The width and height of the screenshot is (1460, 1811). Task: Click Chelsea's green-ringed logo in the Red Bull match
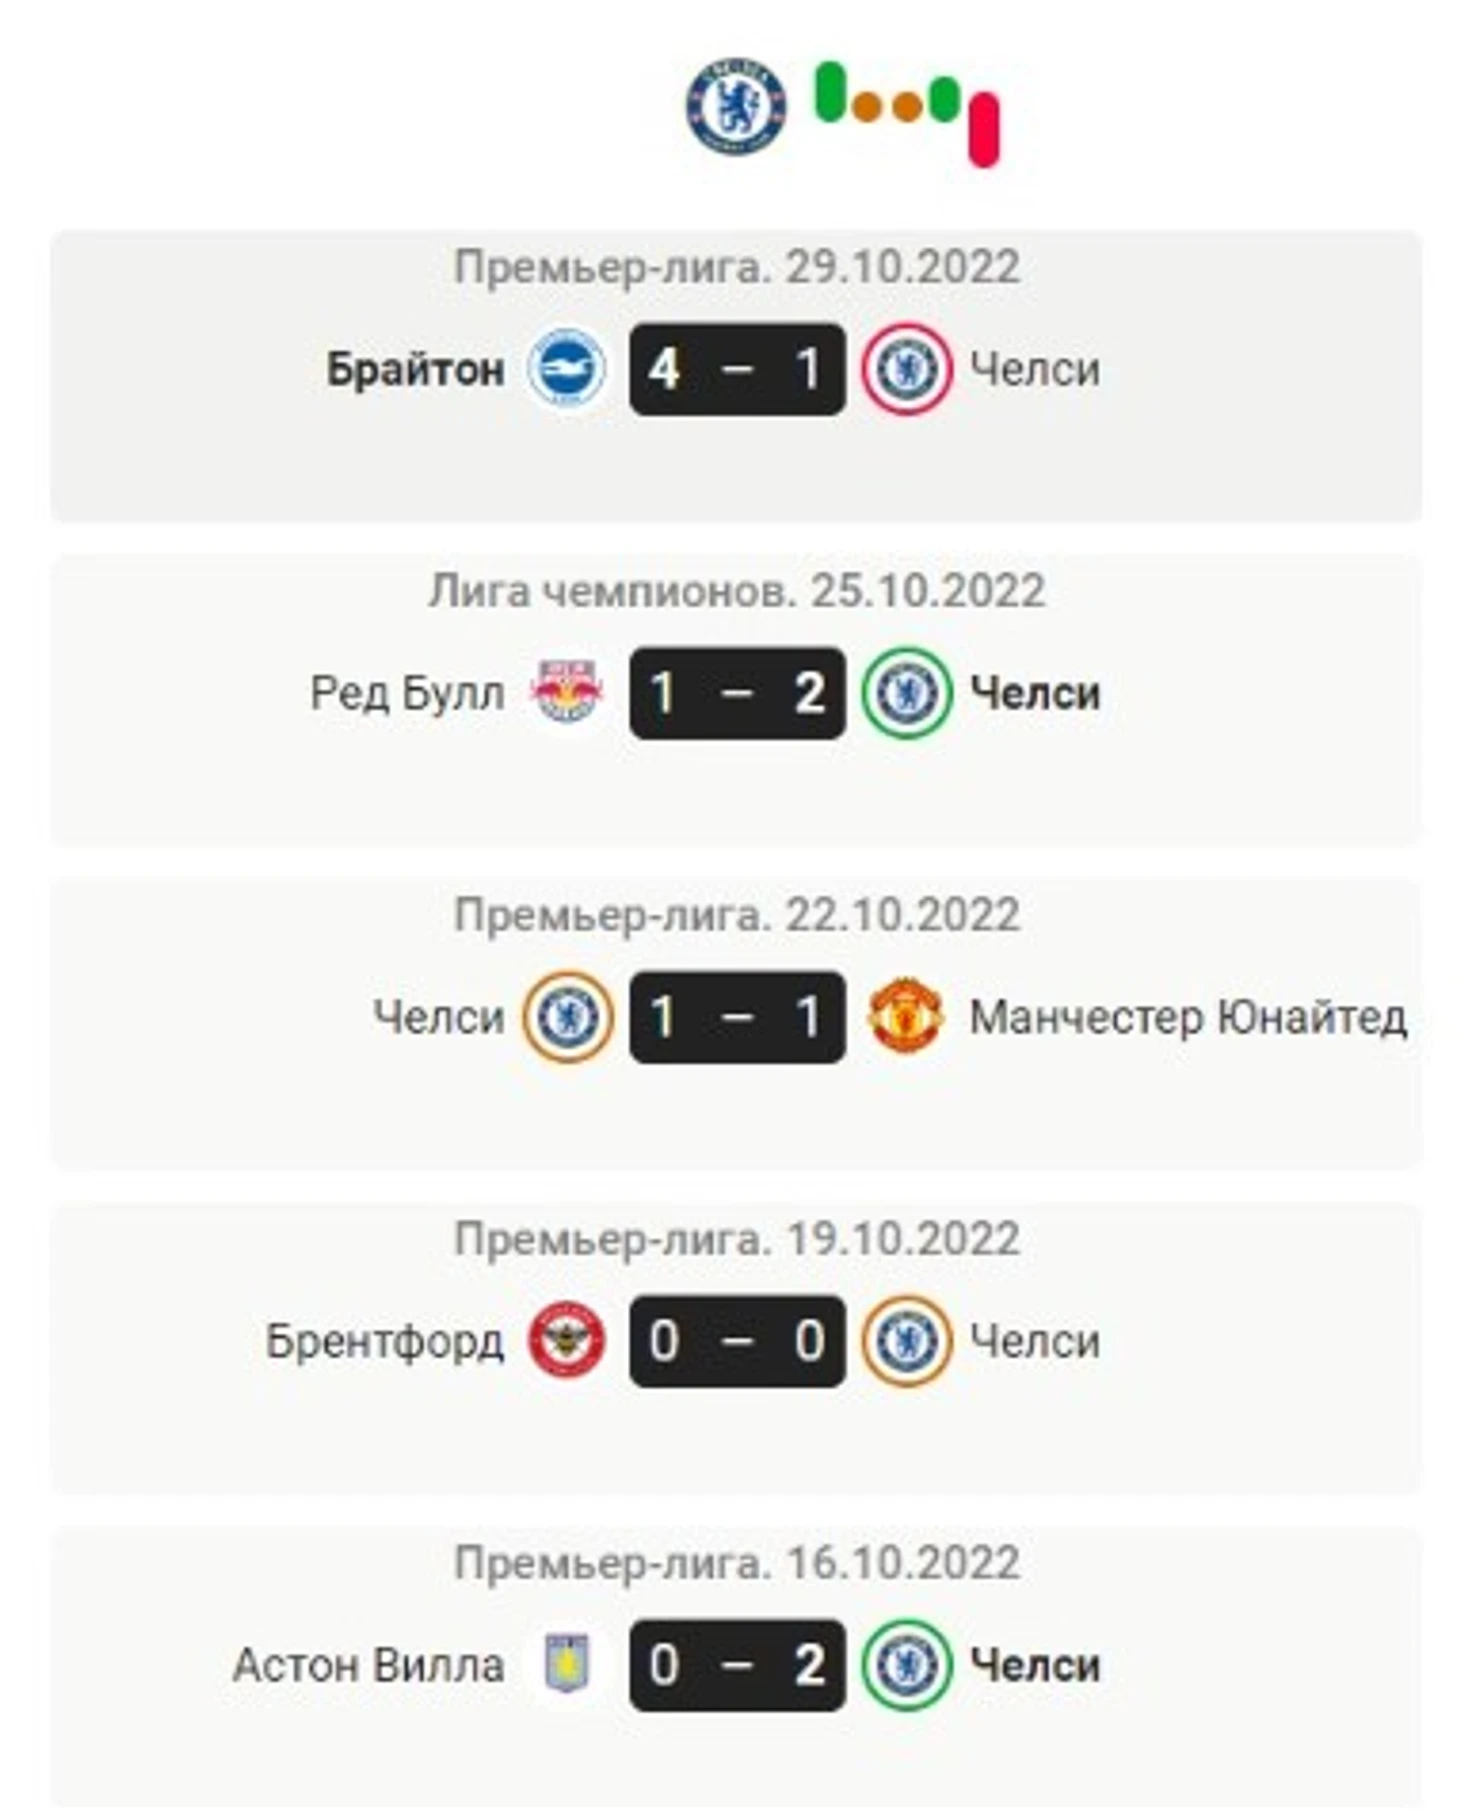[x=906, y=692]
